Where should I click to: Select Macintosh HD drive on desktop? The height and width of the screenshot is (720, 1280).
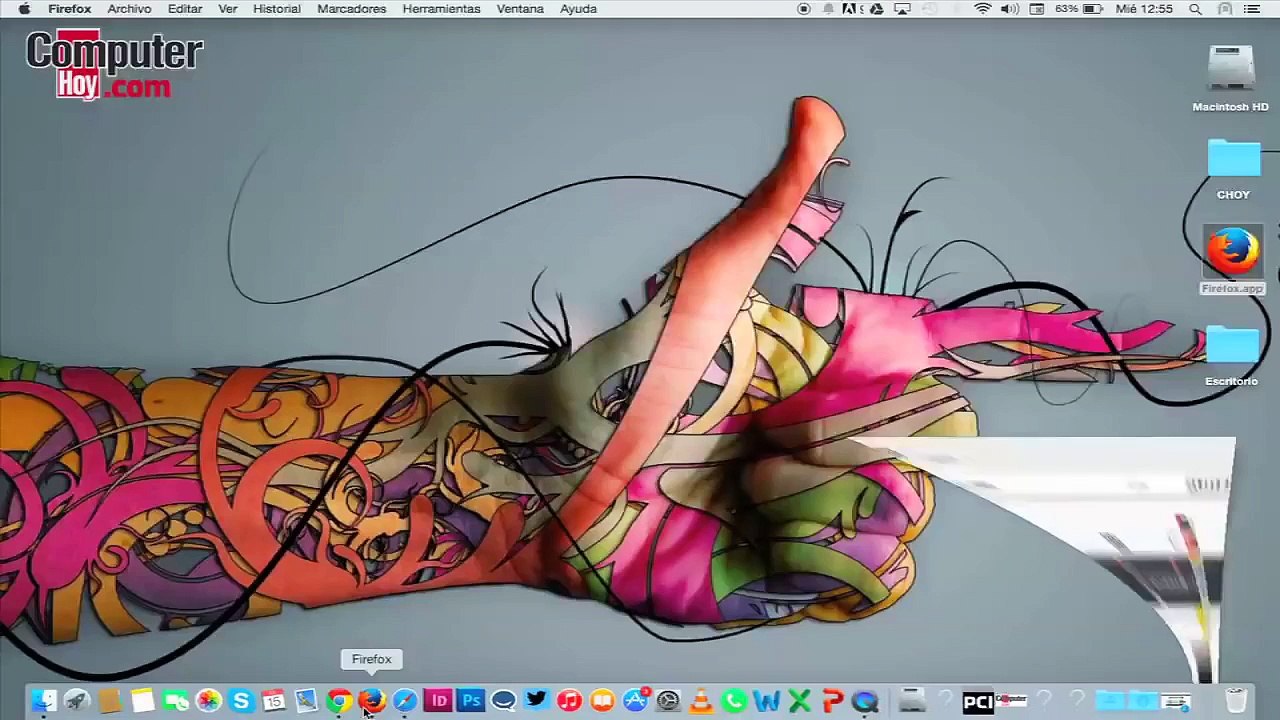(1230, 79)
